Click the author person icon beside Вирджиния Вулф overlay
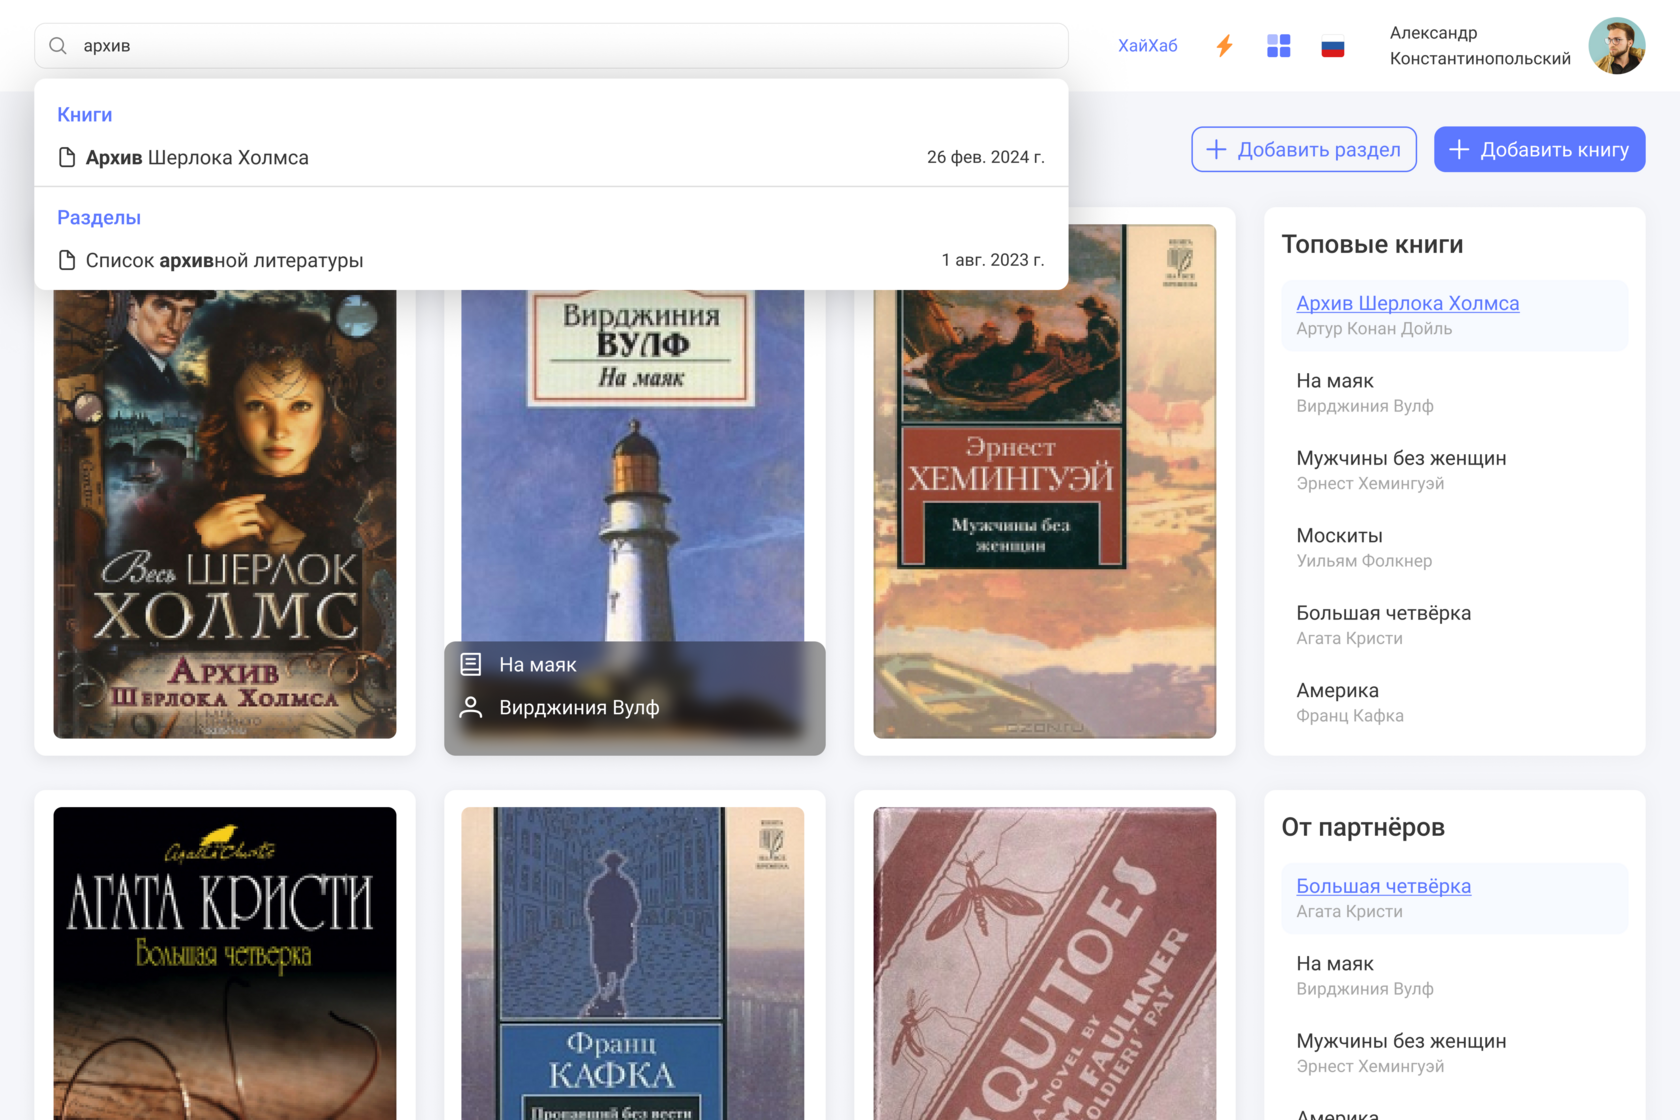 pos(471,707)
